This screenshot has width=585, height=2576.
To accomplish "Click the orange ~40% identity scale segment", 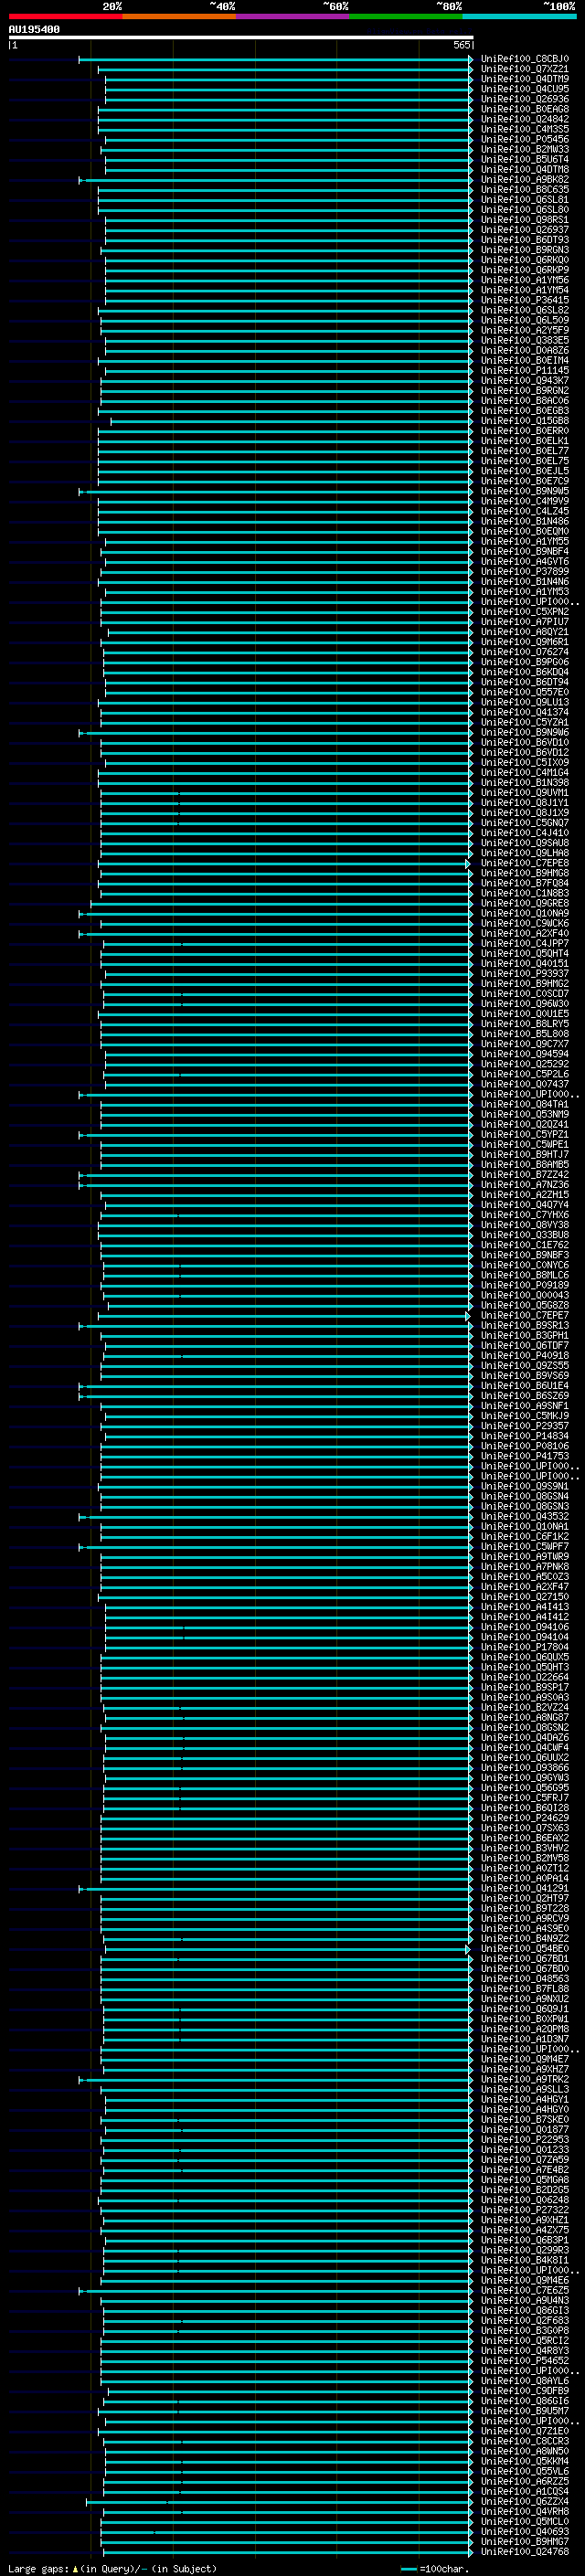I will click(x=179, y=17).
